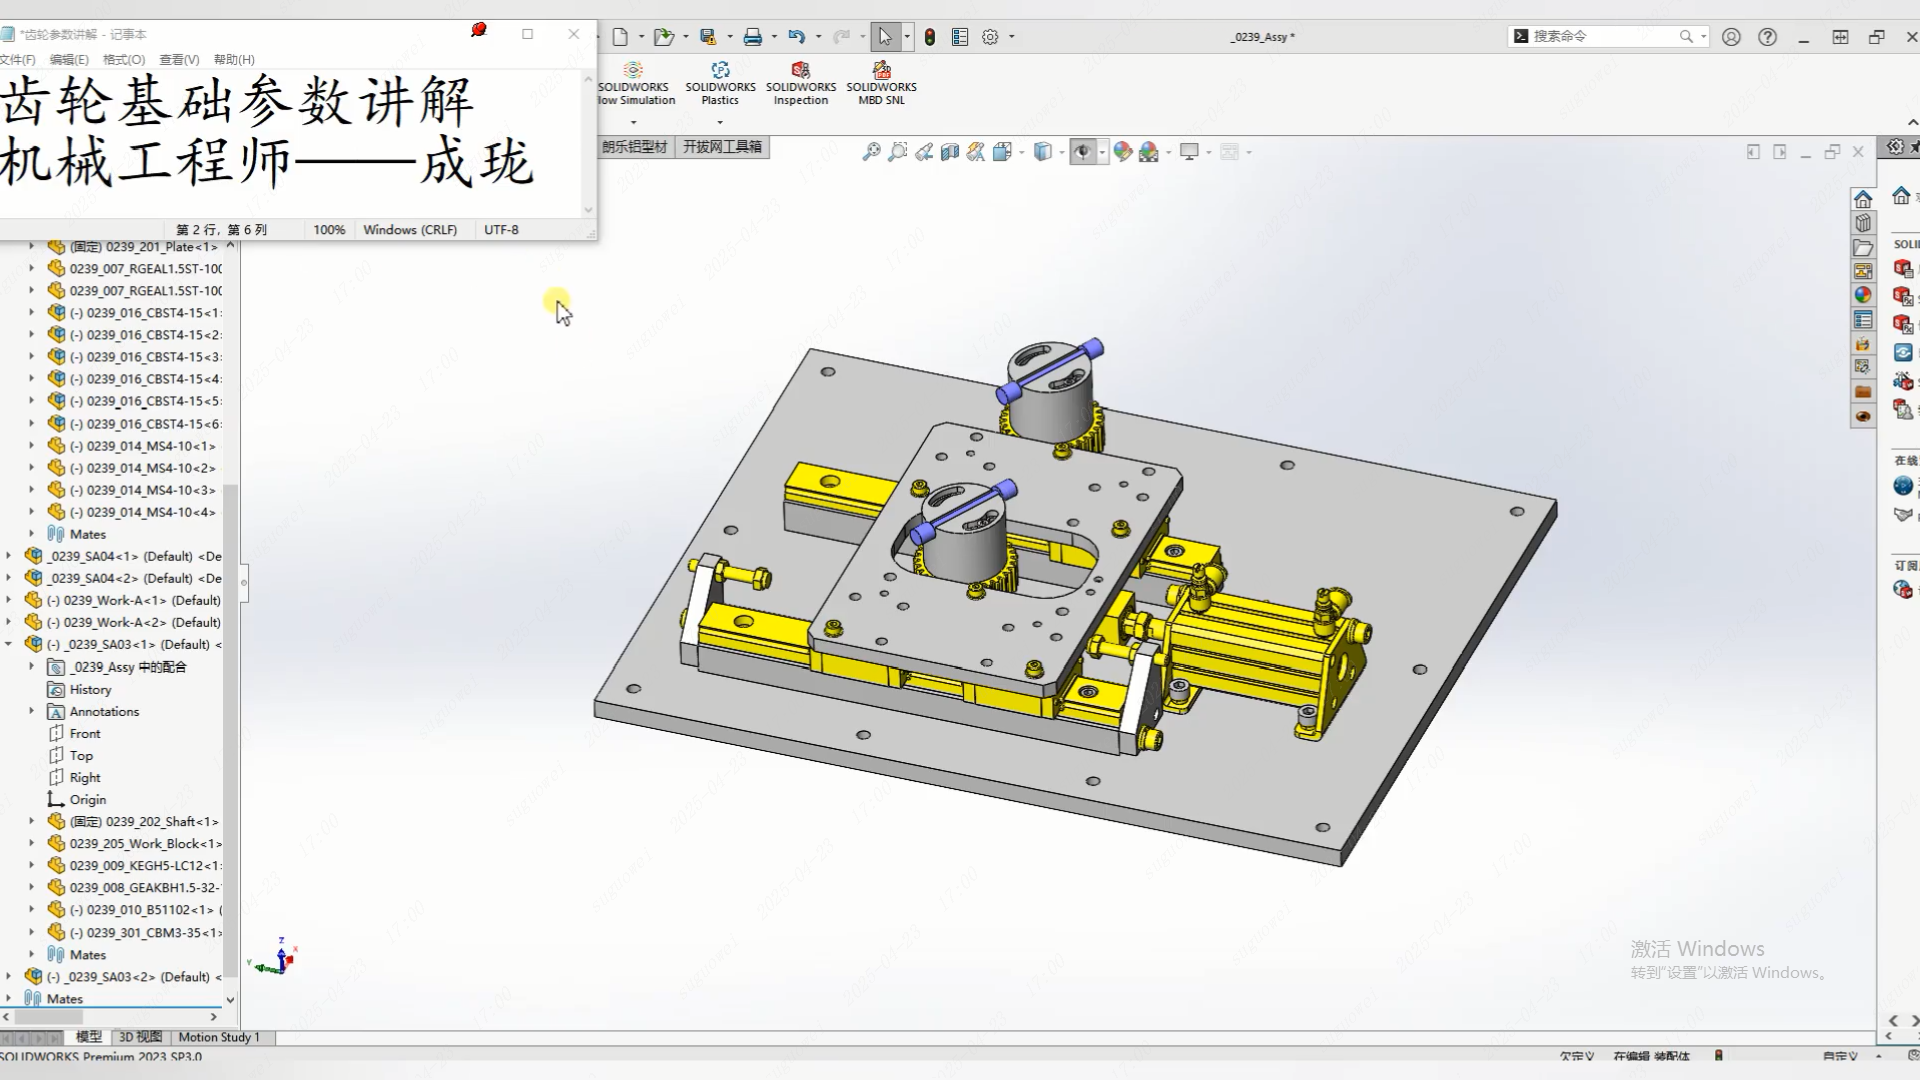The image size is (1920, 1080).
Task: Click Zoom to Fit icon
Action: point(872,152)
